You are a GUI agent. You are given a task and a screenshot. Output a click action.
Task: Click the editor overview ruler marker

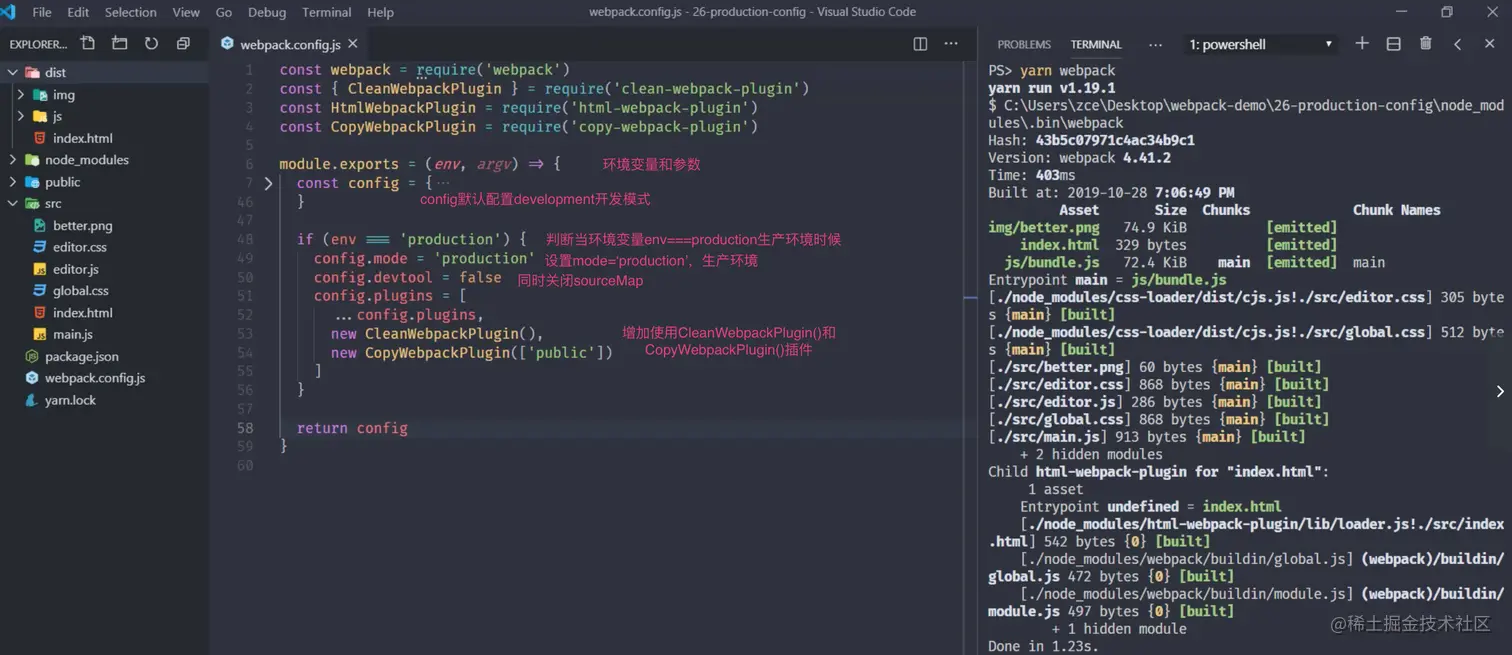[970, 298]
